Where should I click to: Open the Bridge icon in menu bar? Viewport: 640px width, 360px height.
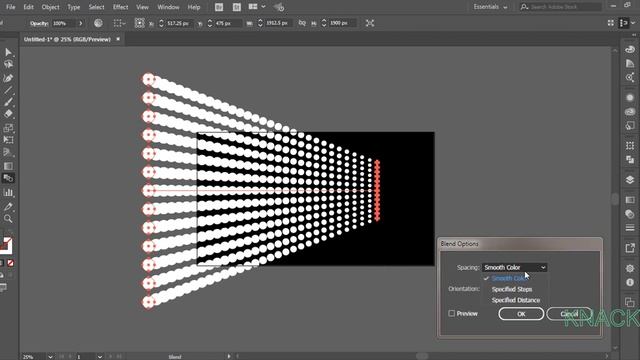tap(219, 7)
